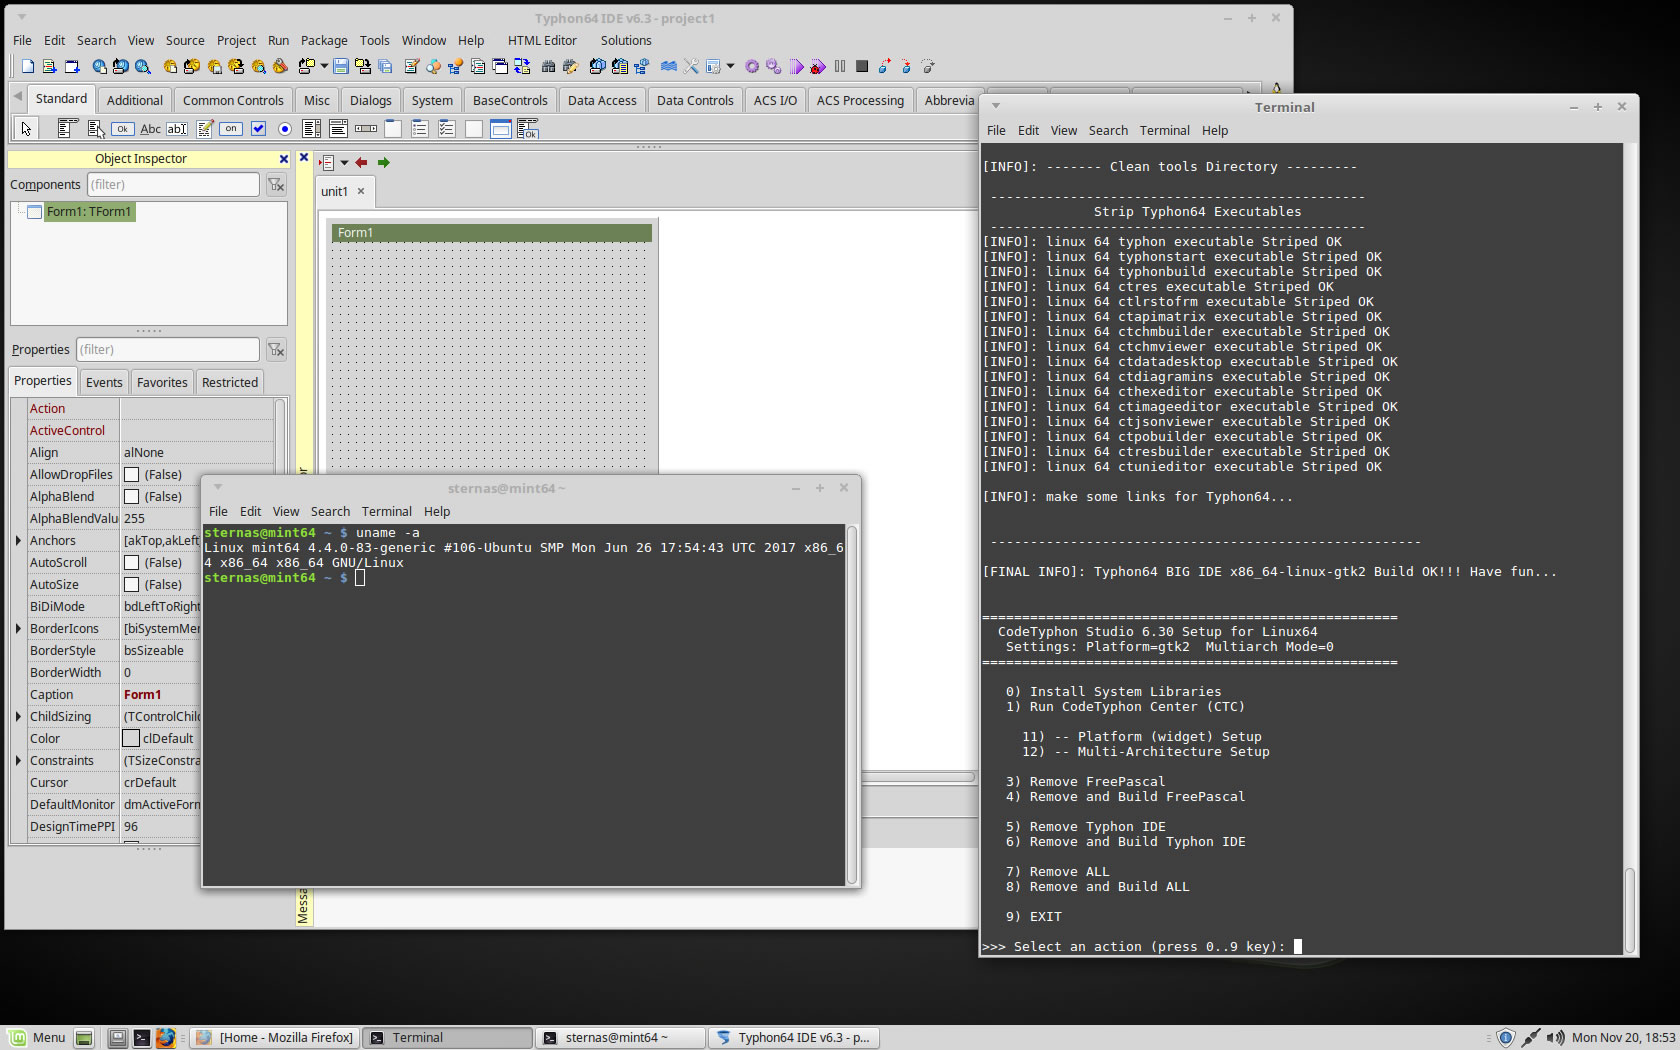This screenshot has height=1050, width=1680.
Task: Click the large Terminal vertical scrollbar
Action: point(1630,910)
